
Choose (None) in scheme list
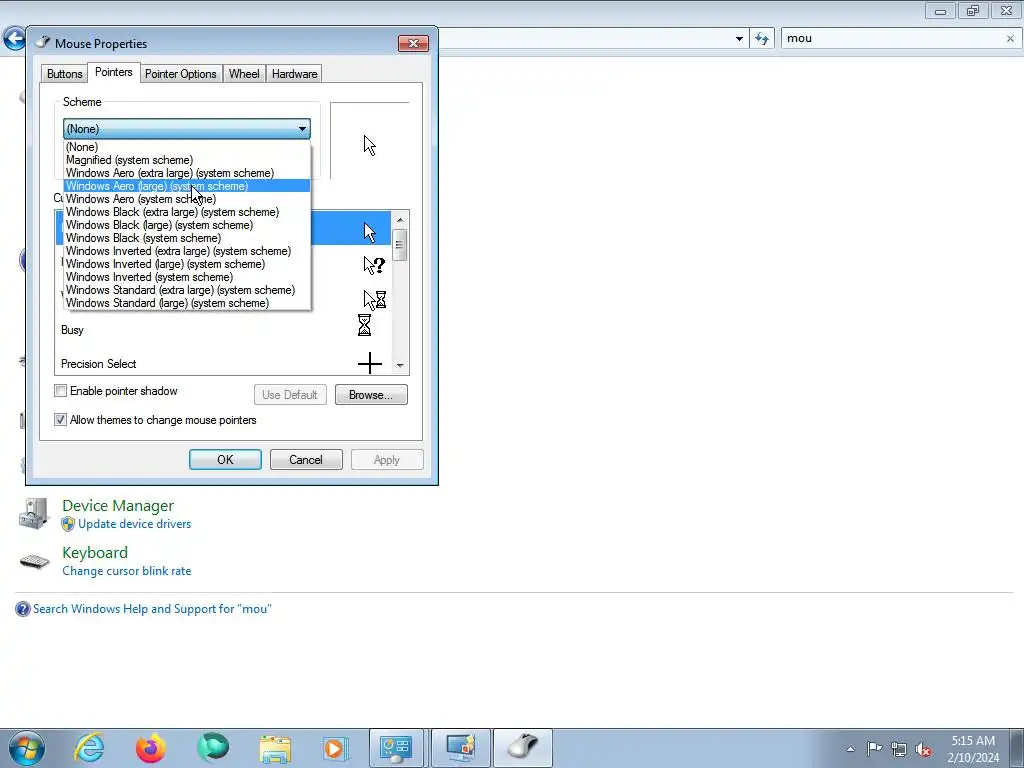[x=187, y=147]
